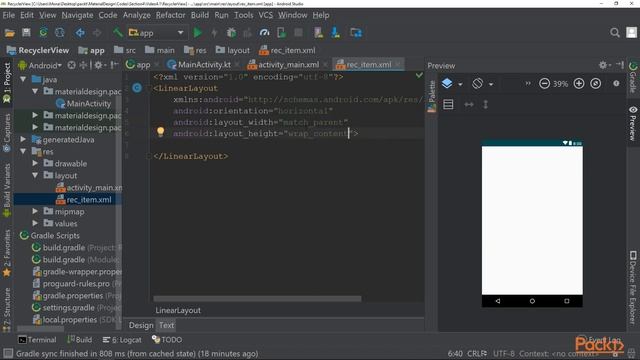Toggle the Structure tool window
Screen dimensions: 640x360
click(x=7, y=309)
